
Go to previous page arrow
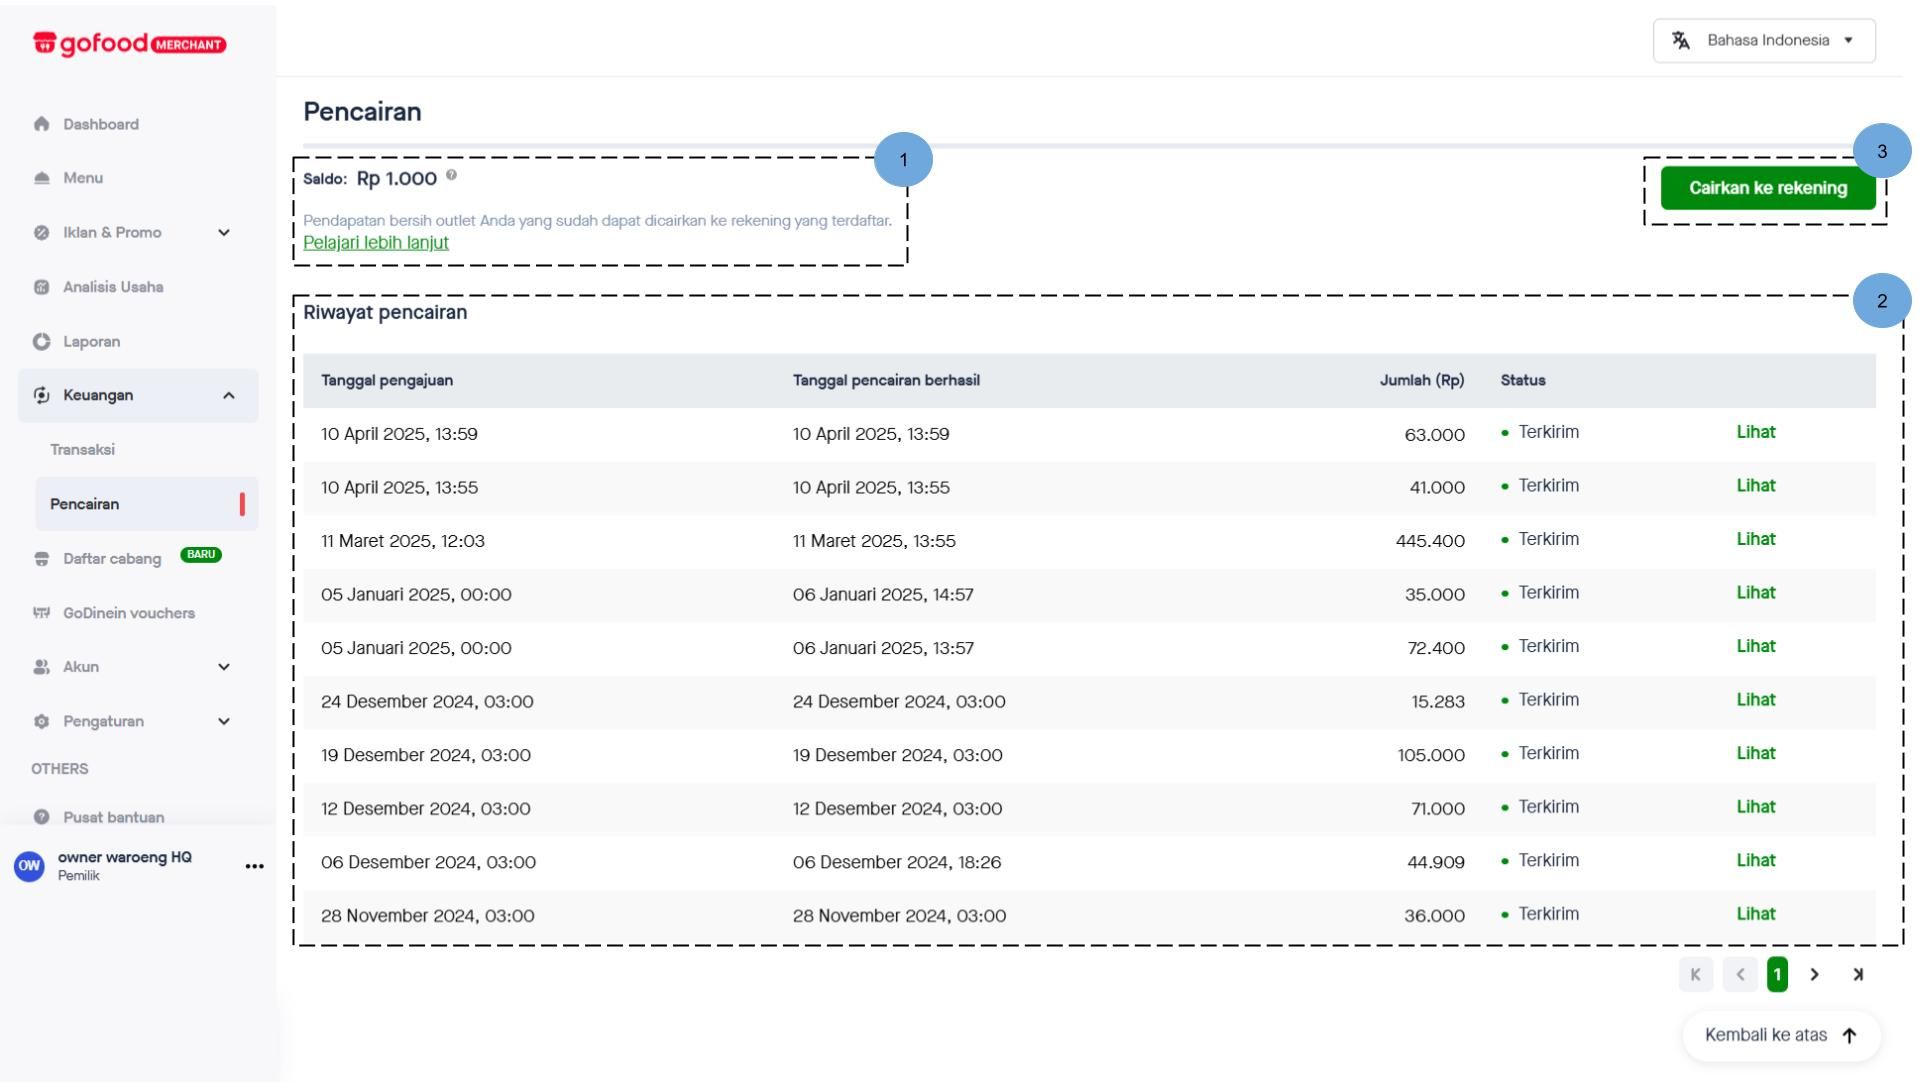(1740, 975)
